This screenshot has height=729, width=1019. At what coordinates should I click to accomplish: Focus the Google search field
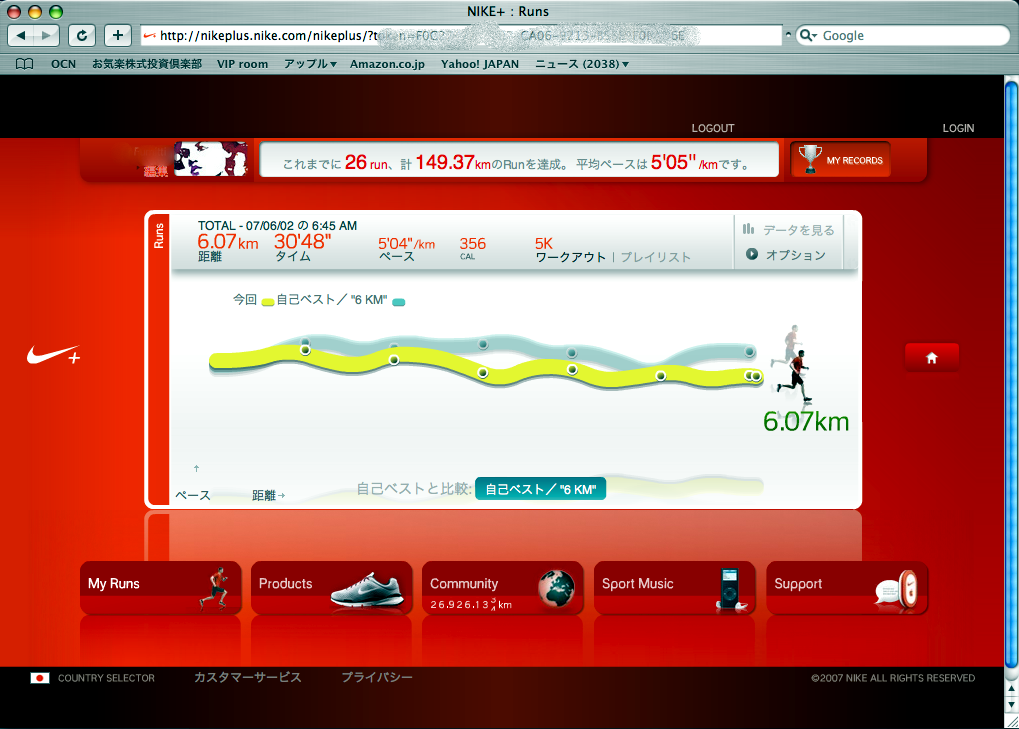tap(901, 35)
